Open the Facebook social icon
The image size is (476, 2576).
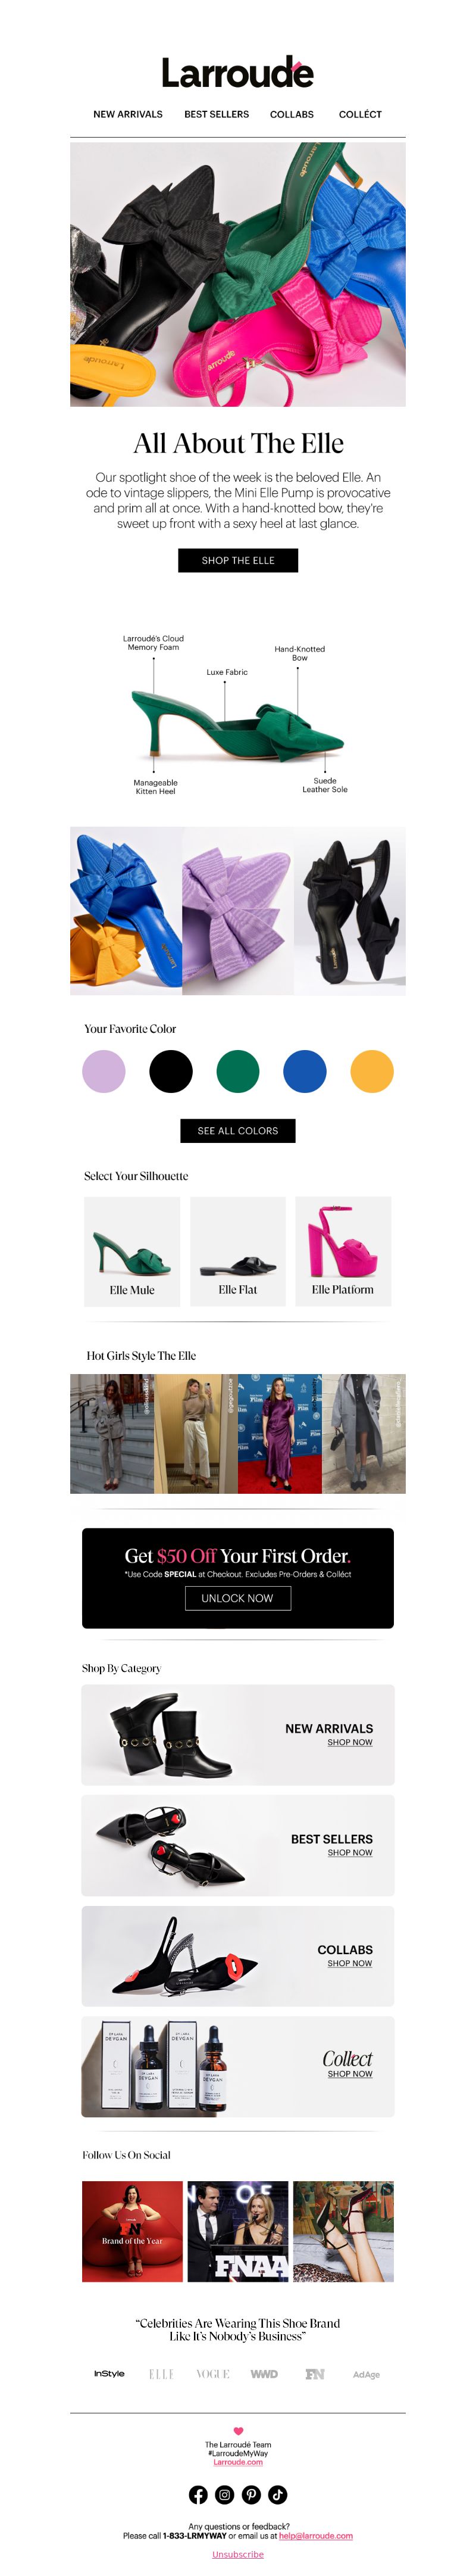pos(198,2494)
